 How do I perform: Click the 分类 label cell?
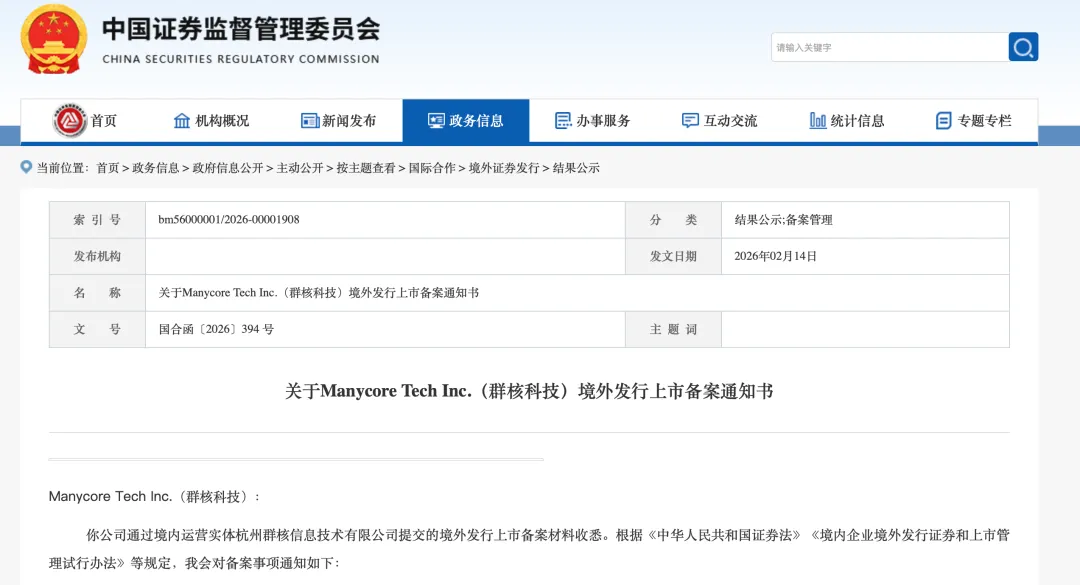point(673,220)
